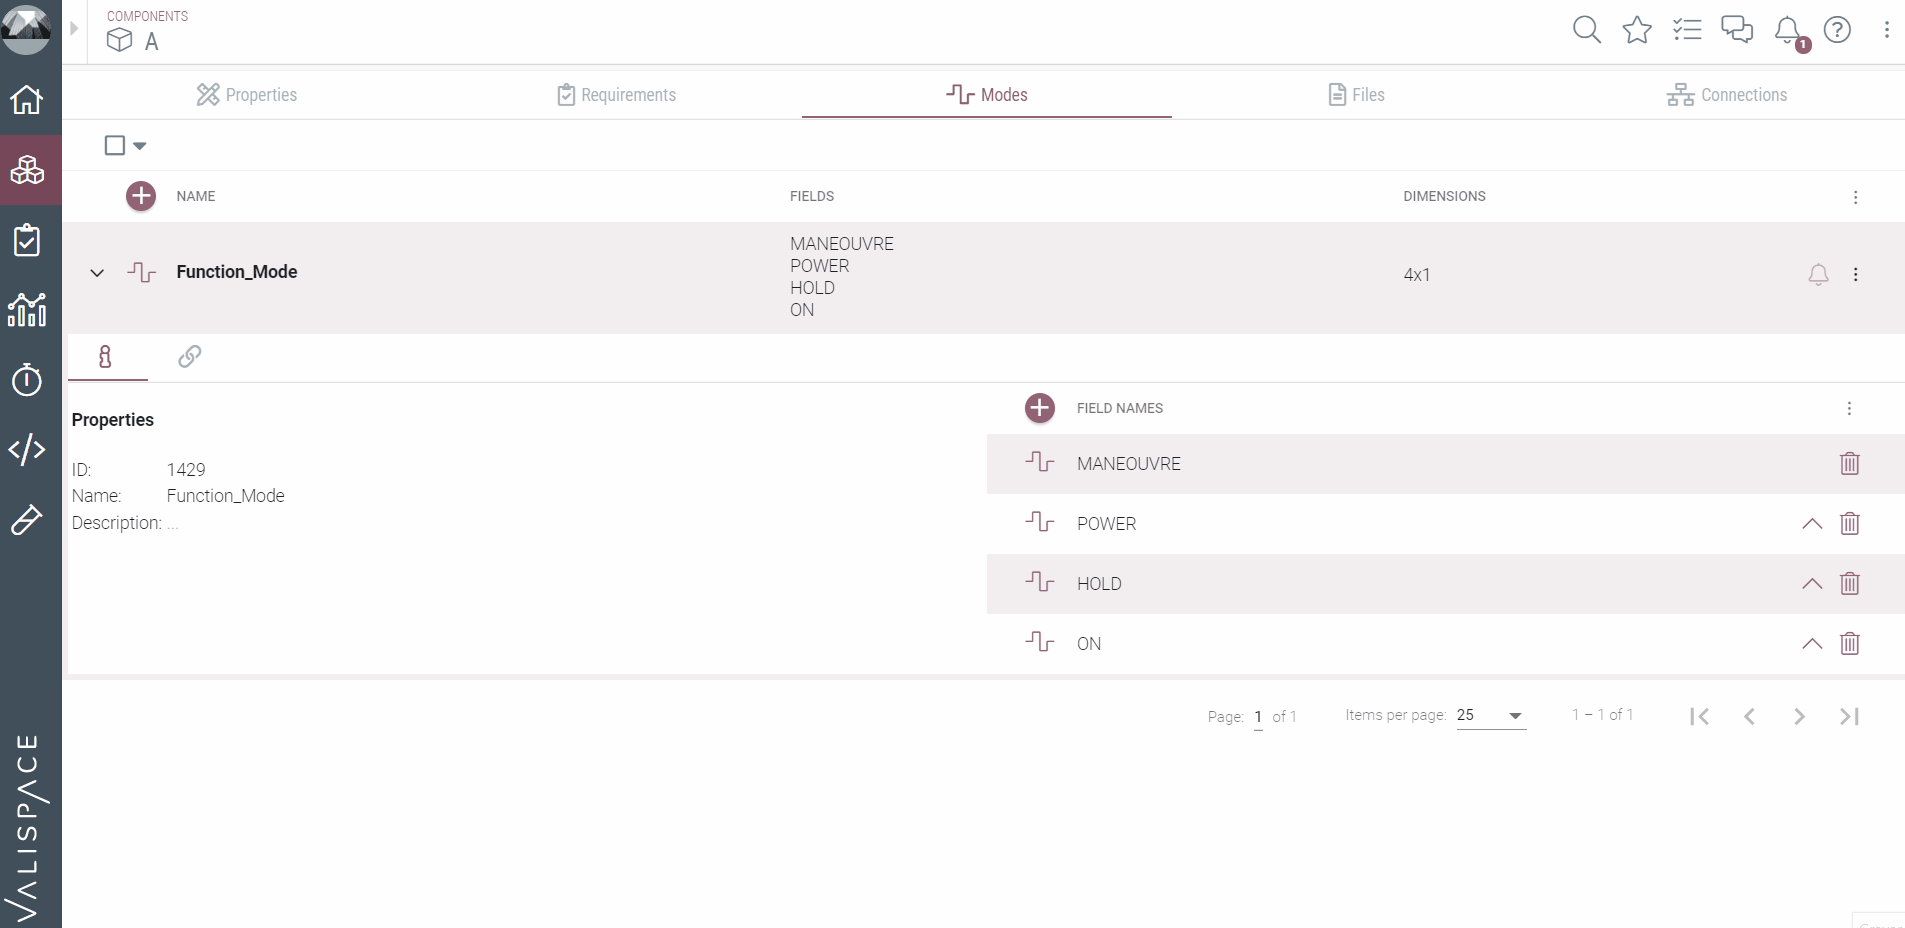The image size is (1905, 928).
Task: Go to home in the sidebar
Action: tap(27, 100)
